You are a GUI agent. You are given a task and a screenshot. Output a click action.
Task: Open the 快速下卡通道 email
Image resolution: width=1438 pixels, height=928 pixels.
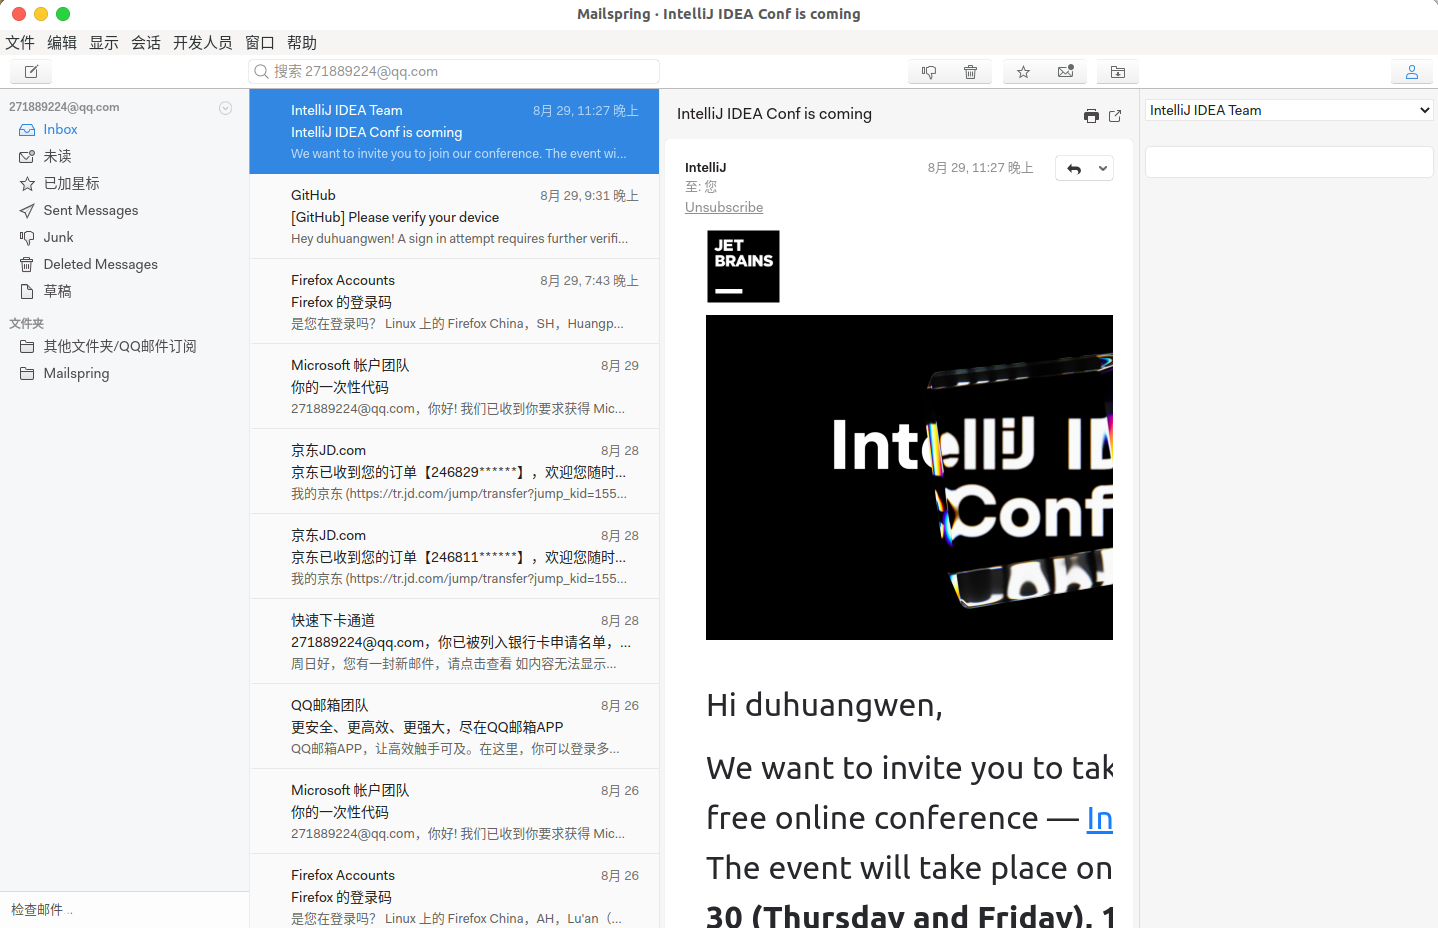pos(454,642)
